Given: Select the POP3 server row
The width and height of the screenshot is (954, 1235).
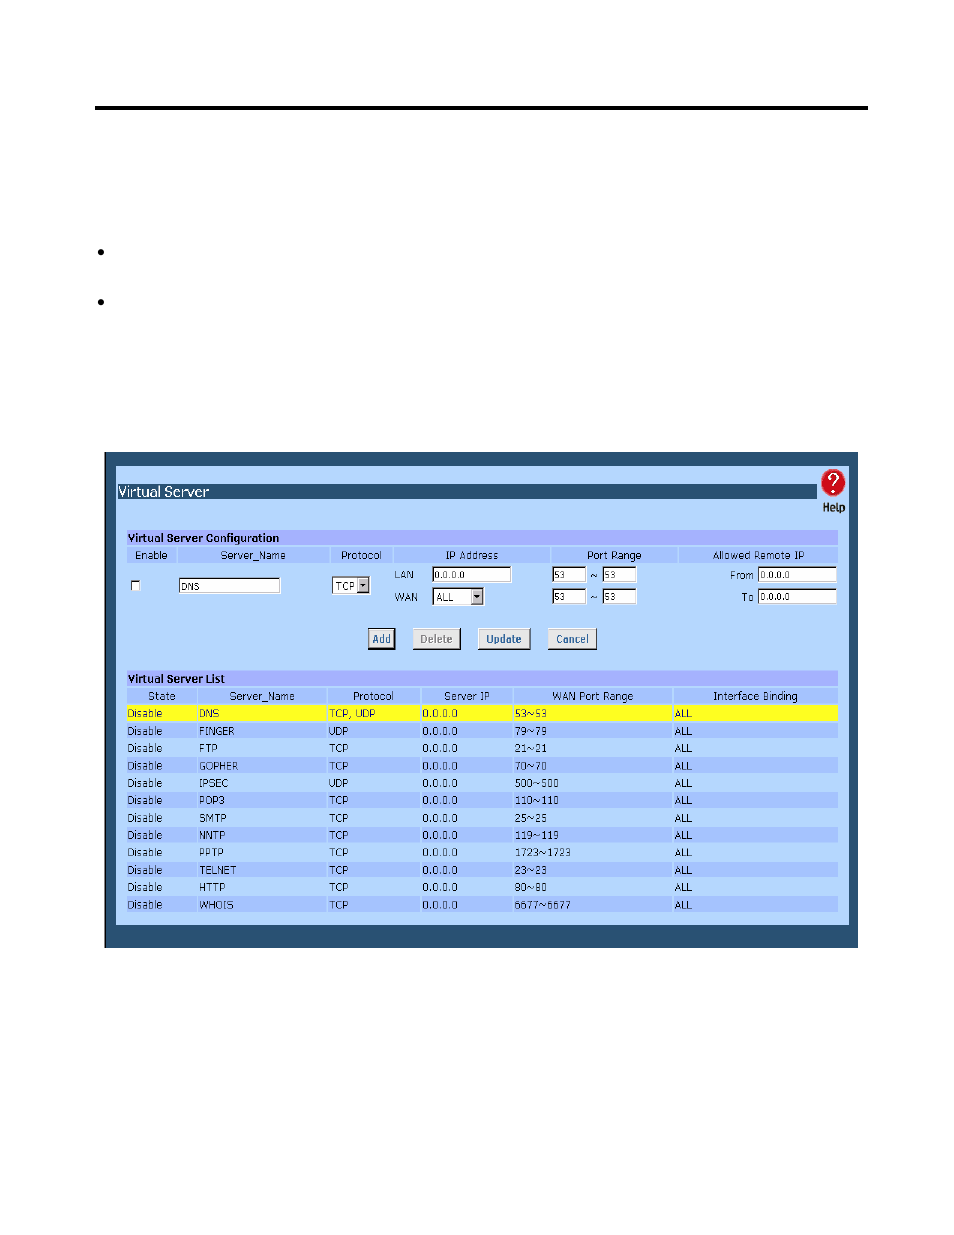Looking at the screenshot, I should pyautogui.click(x=482, y=800).
